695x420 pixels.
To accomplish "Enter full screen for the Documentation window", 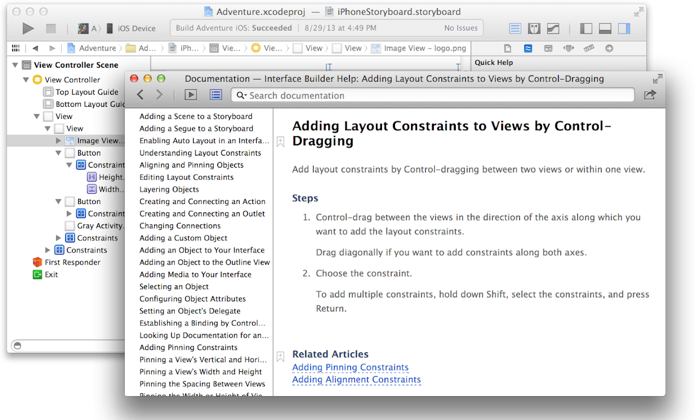I will [x=657, y=78].
